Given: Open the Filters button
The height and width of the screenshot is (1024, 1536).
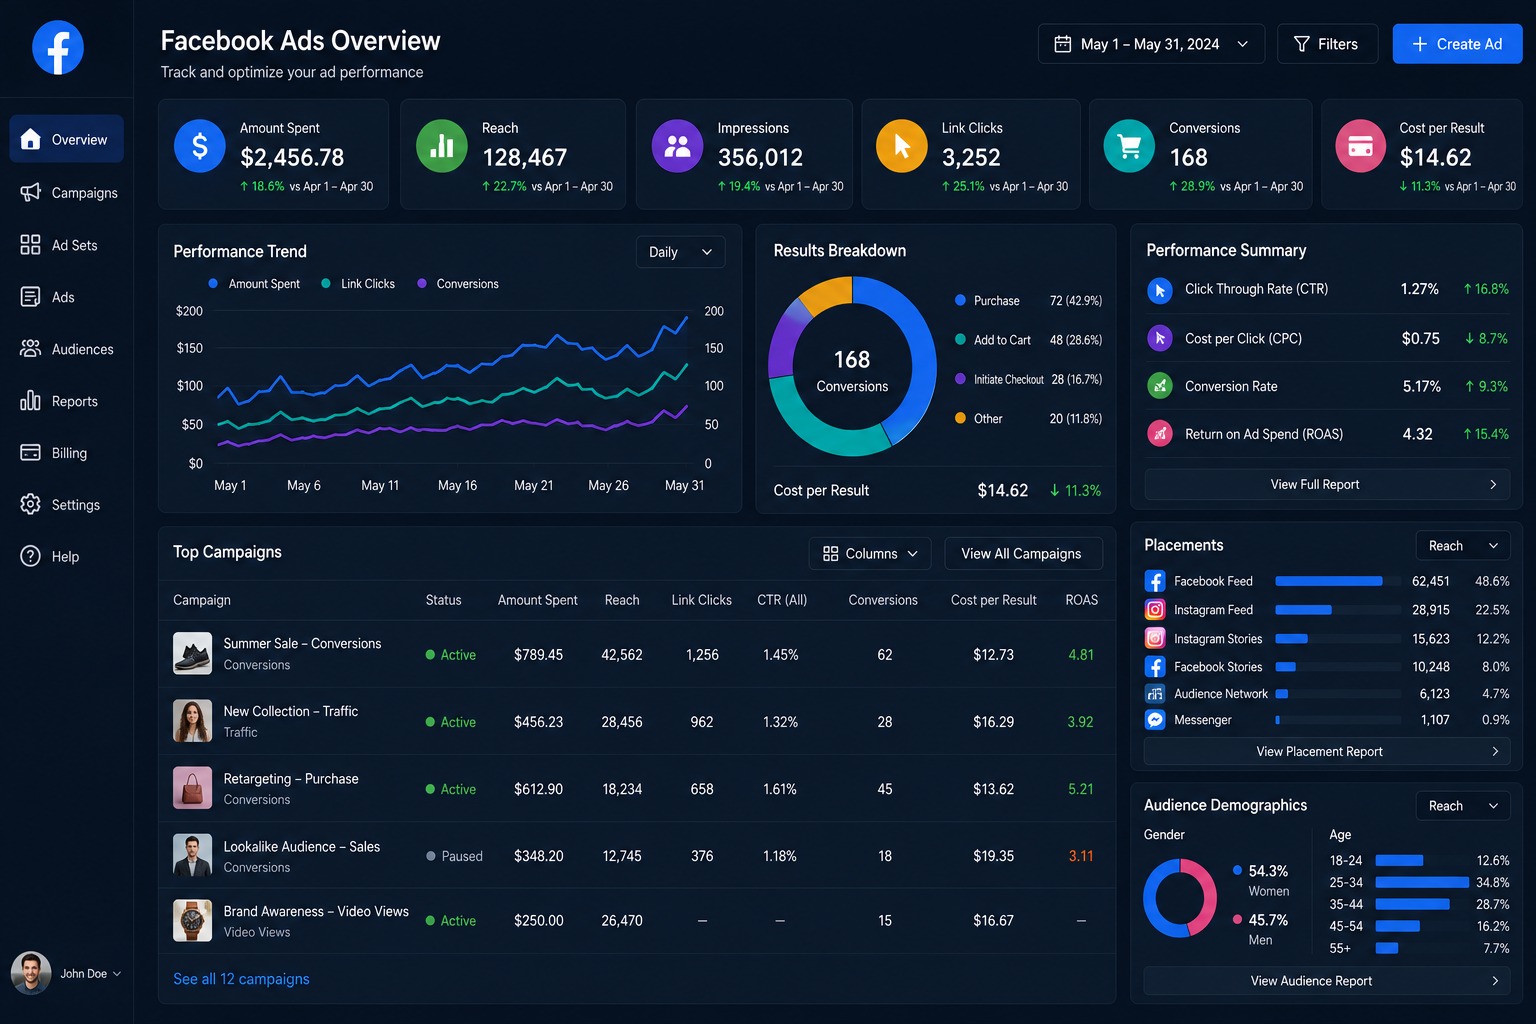Looking at the screenshot, I should 1327,44.
